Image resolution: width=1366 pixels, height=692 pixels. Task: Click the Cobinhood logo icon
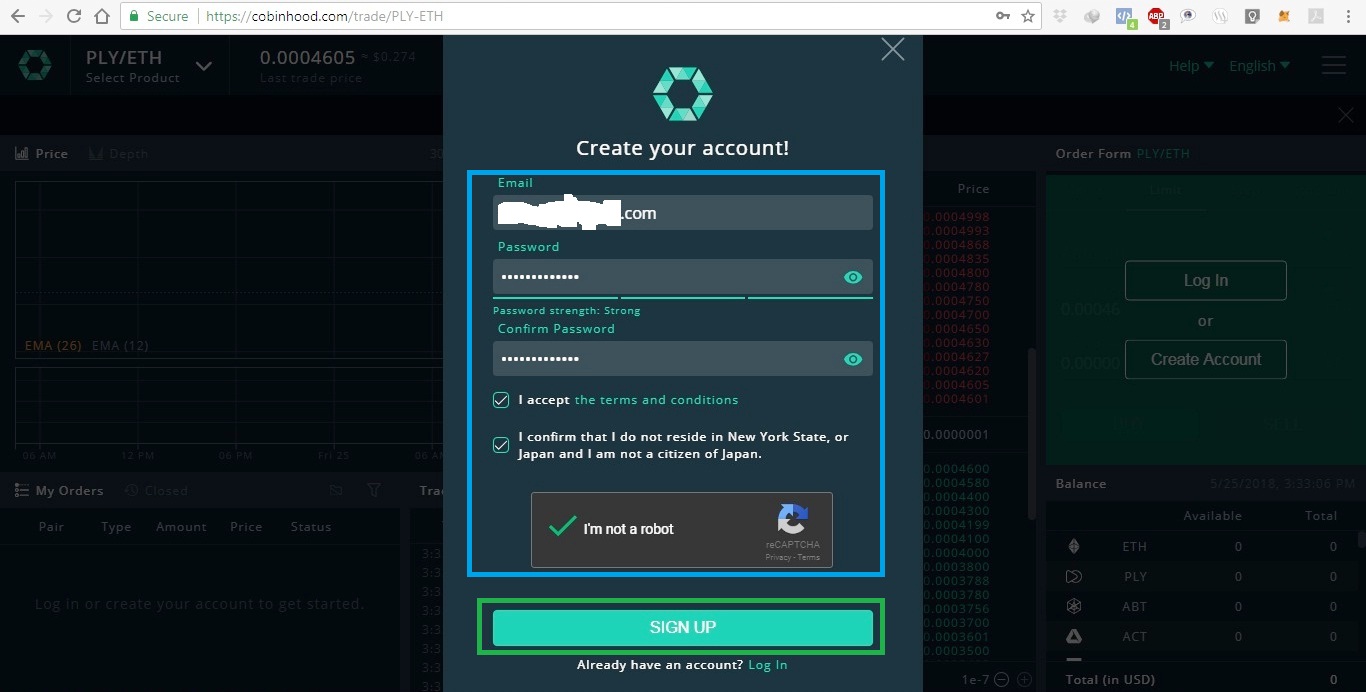coord(35,66)
